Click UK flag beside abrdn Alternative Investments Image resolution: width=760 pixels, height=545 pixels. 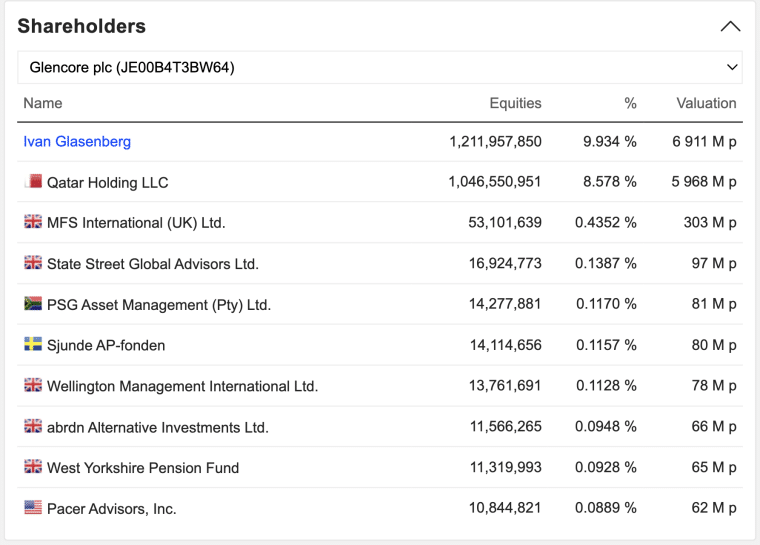(x=33, y=426)
